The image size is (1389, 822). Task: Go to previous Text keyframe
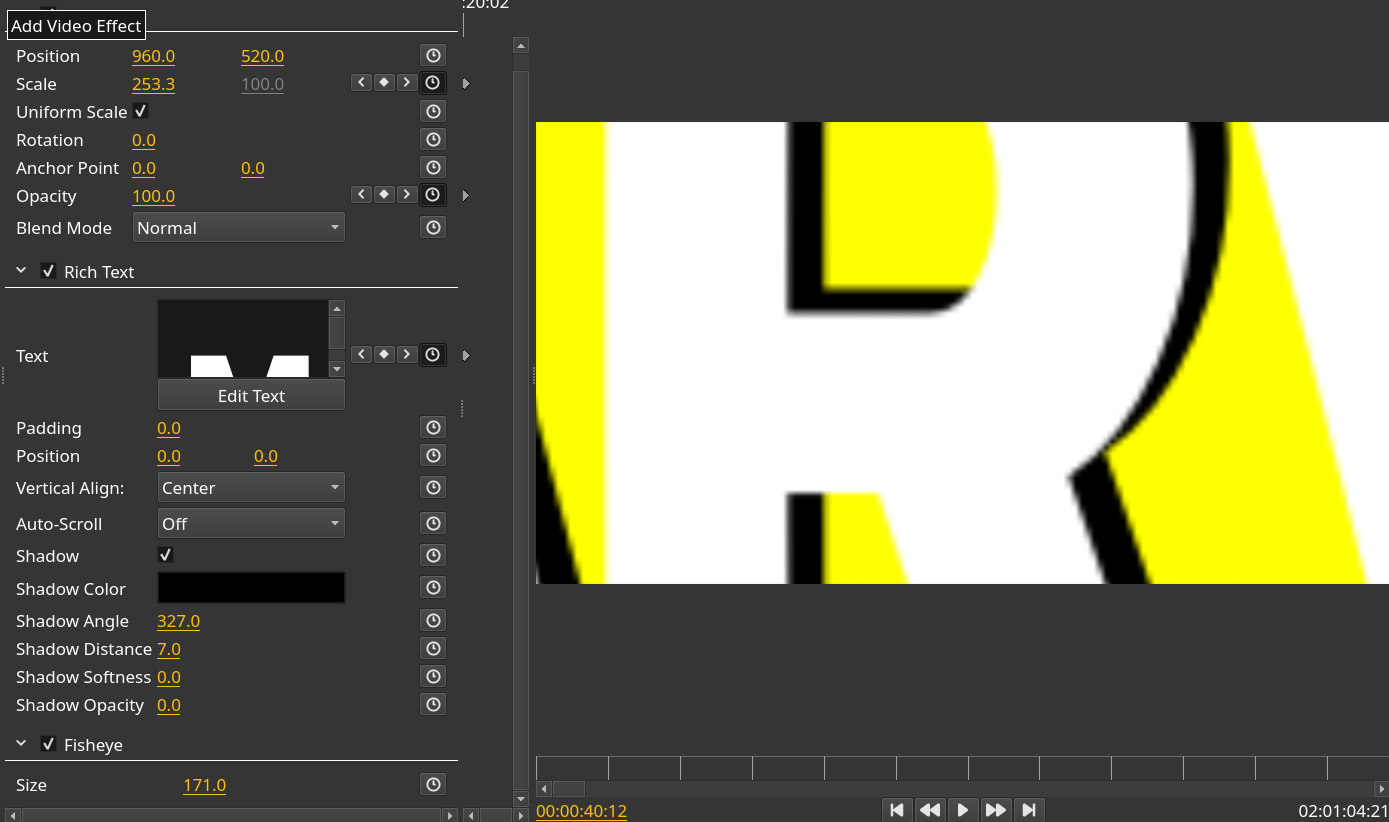[361, 355]
